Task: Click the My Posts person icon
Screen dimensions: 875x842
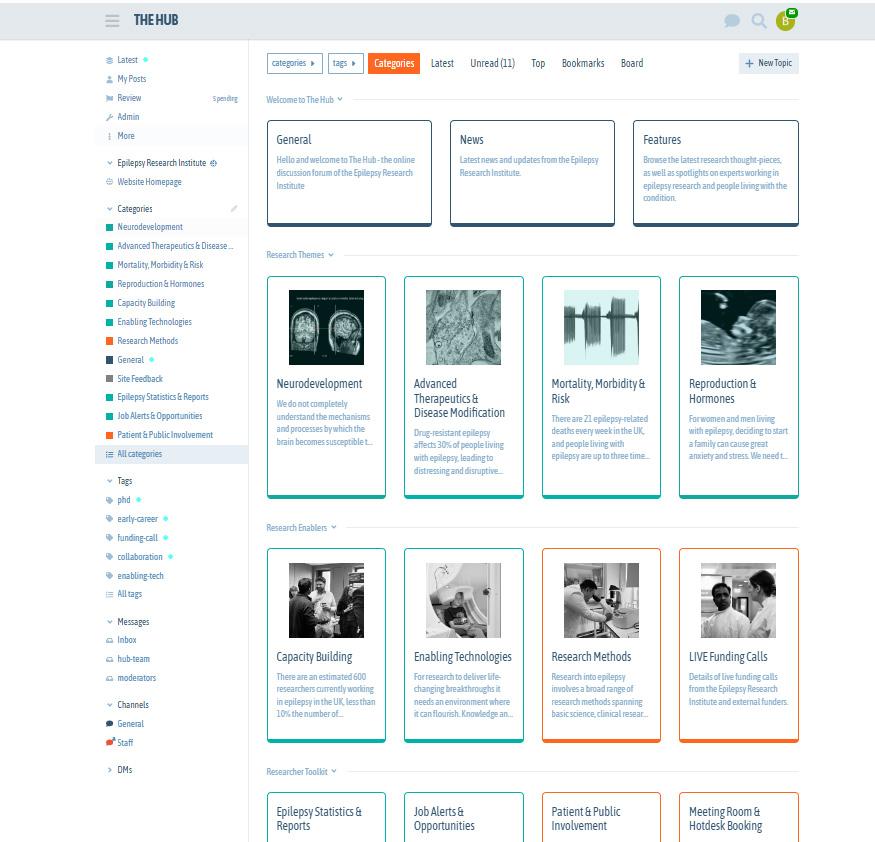Action: (109, 79)
